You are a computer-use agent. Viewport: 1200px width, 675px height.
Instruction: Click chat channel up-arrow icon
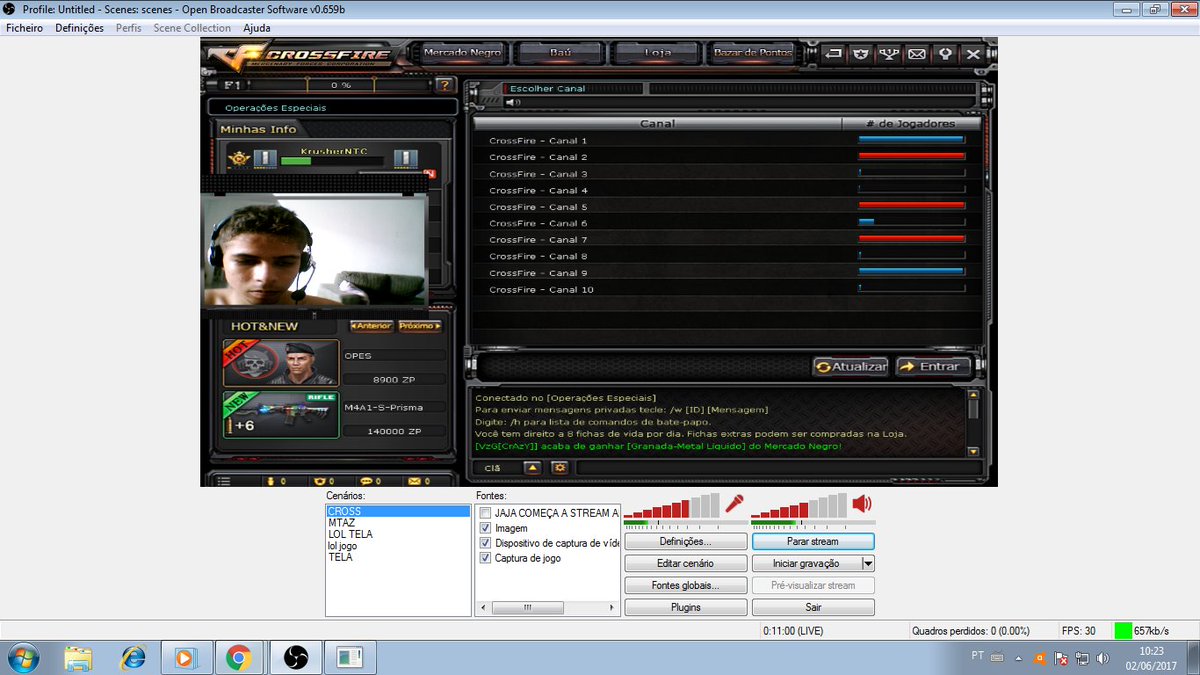(x=533, y=467)
